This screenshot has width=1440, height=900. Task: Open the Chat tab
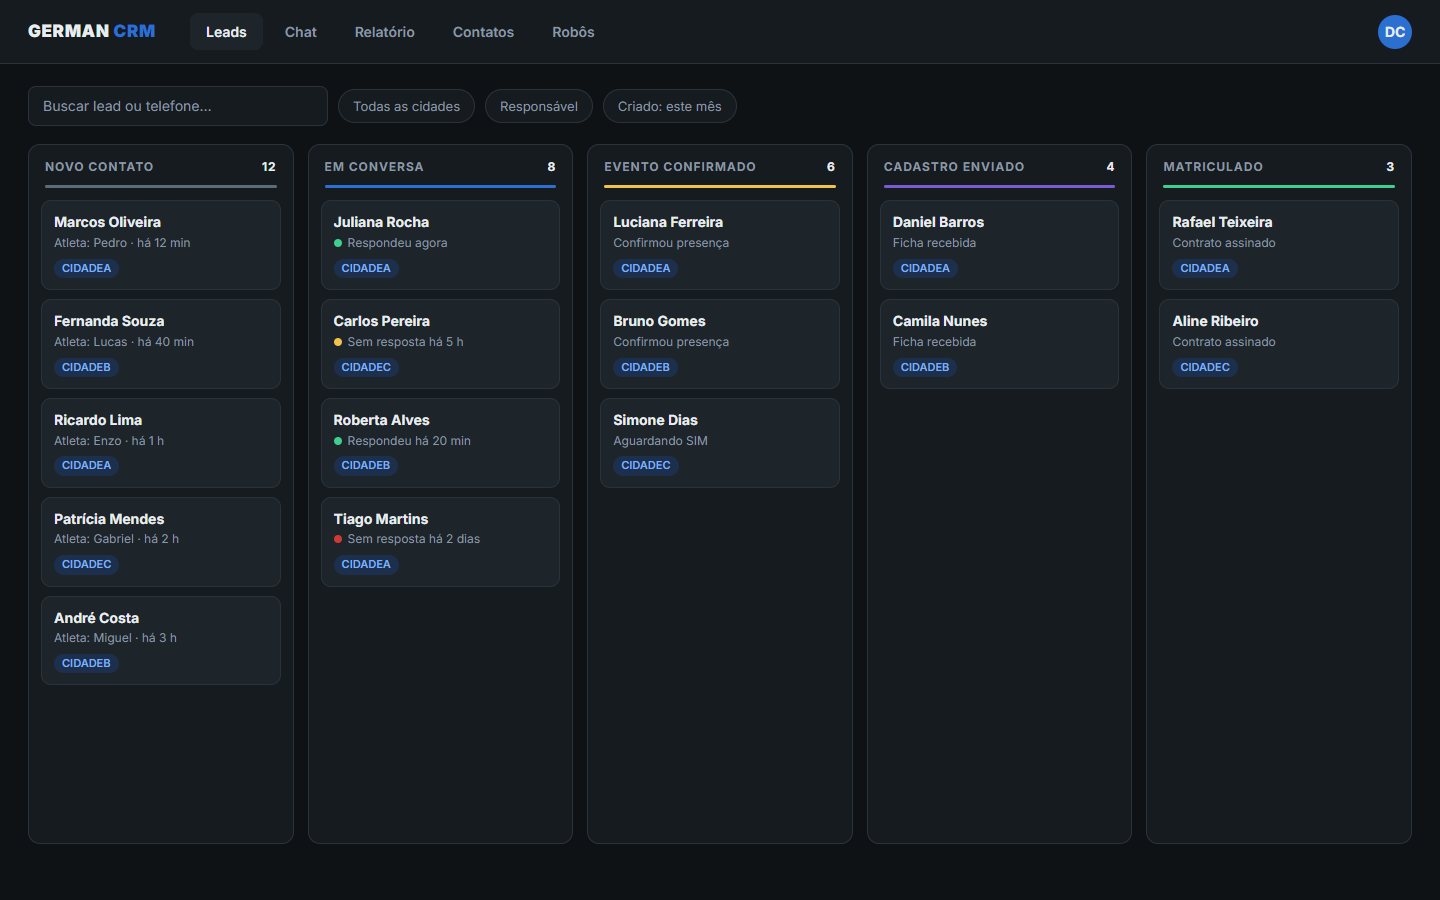[300, 32]
